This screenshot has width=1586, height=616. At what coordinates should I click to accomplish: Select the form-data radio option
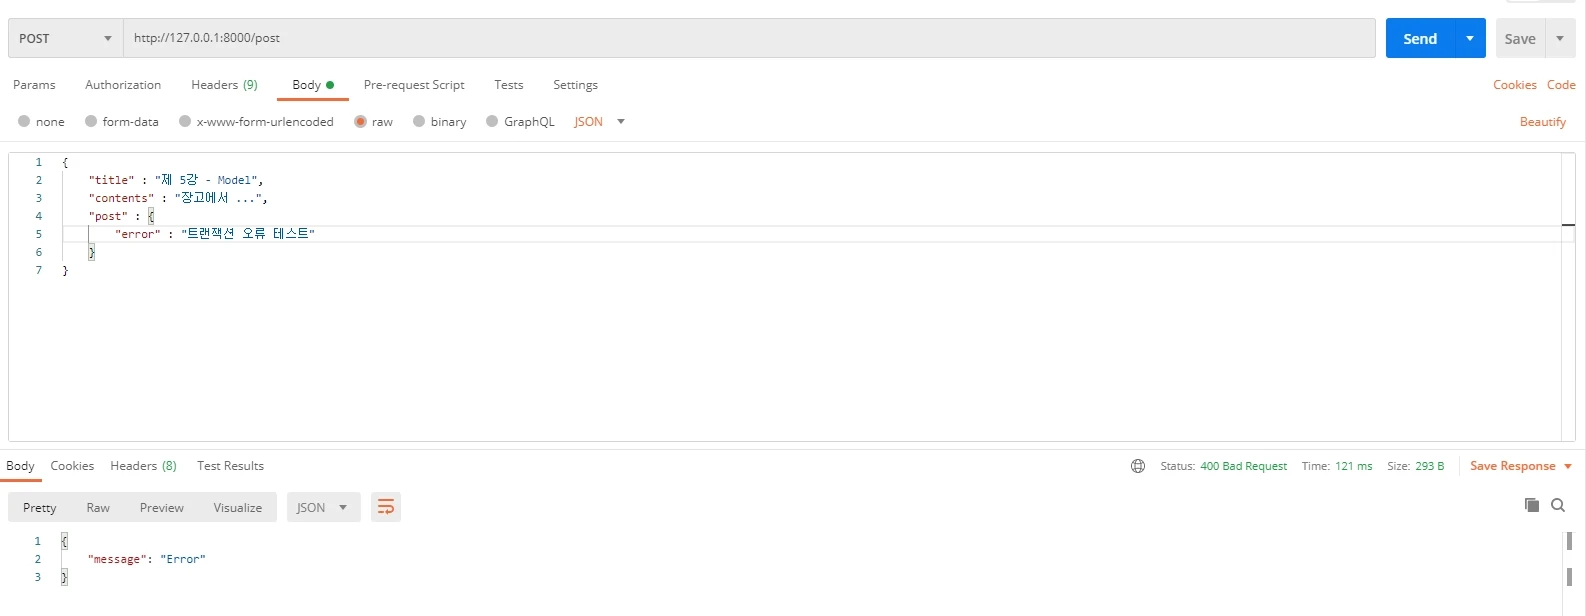pyautogui.click(x=91, y=122)
